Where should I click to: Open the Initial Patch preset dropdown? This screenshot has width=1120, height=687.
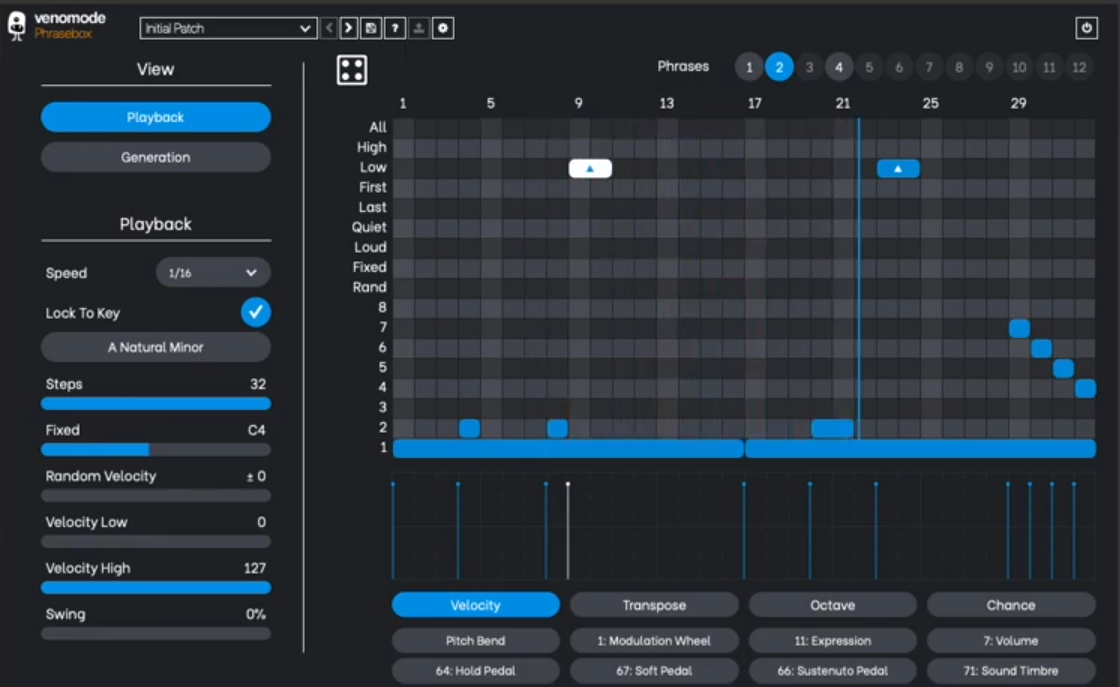click(228, 29)
